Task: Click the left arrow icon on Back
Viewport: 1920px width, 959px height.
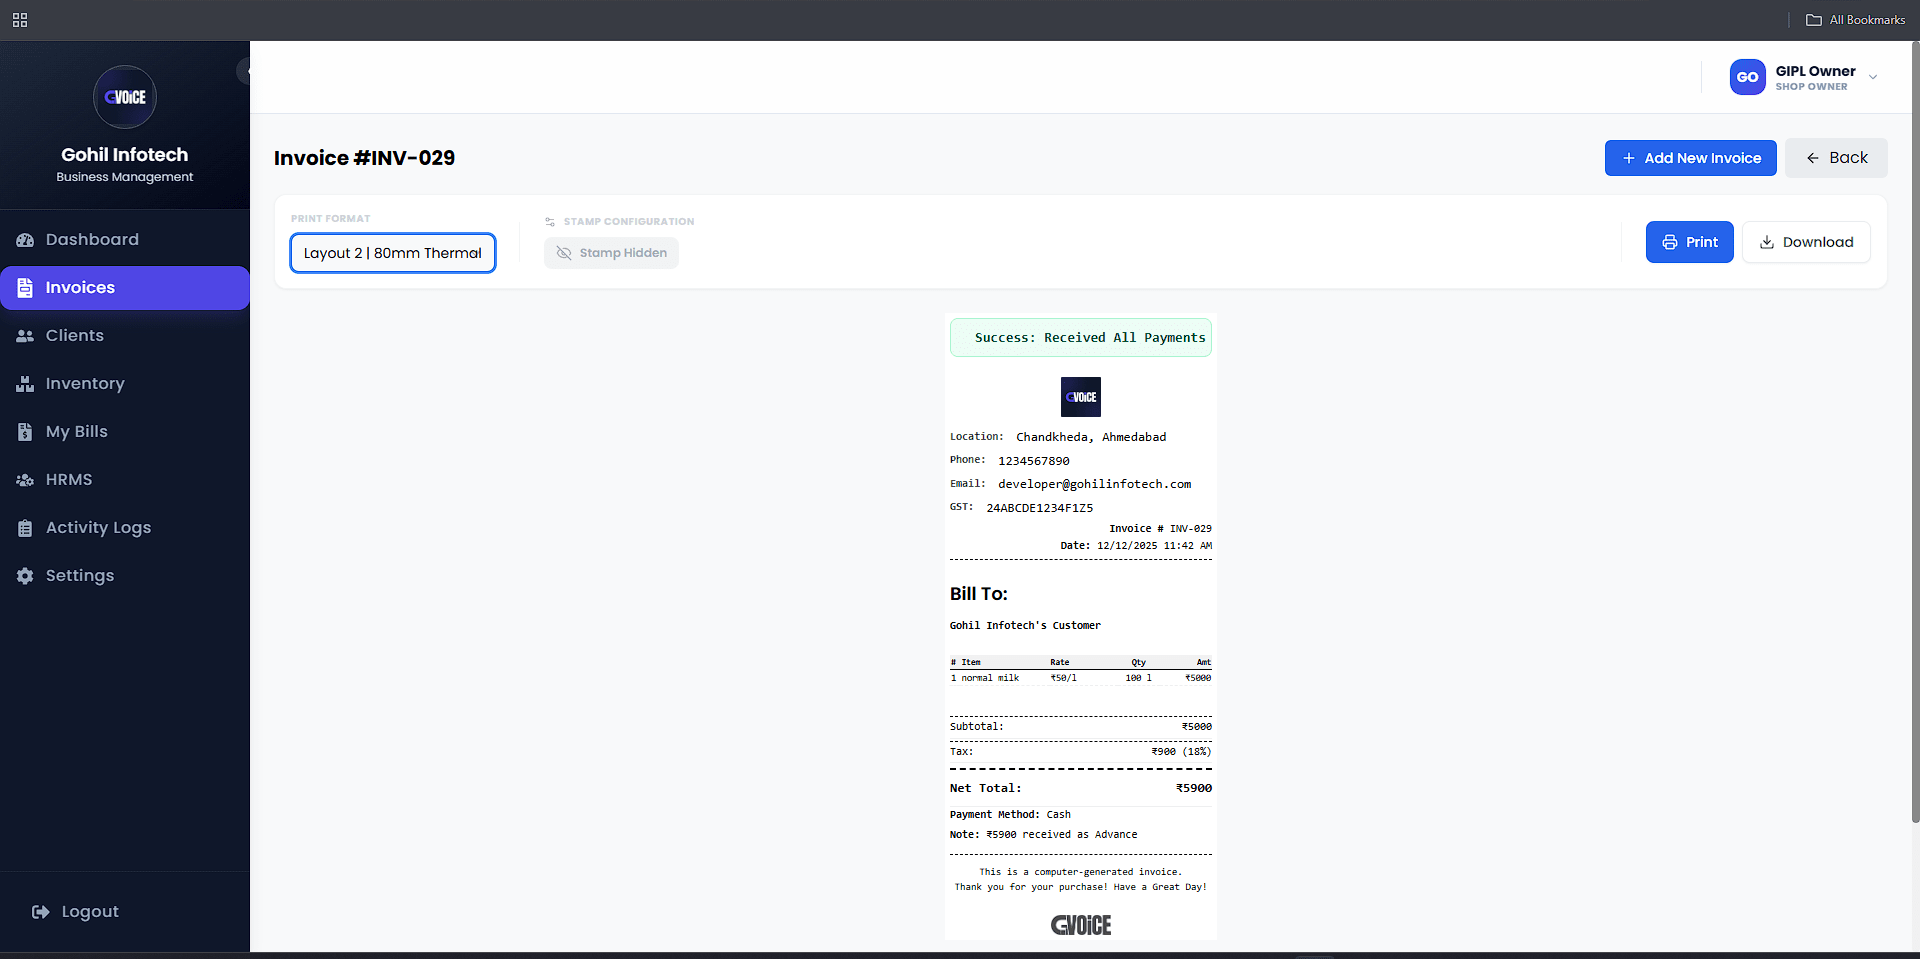Action: click(x=1813, y=158)
